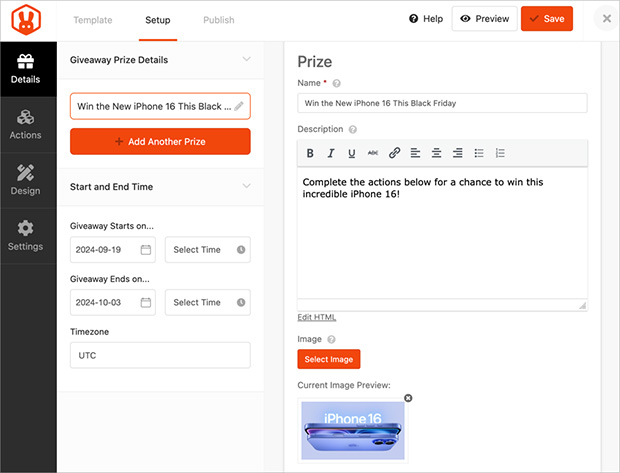Toggle underline formatting in description editor
This screenshot has height=473, width=620.
point(352,153)
